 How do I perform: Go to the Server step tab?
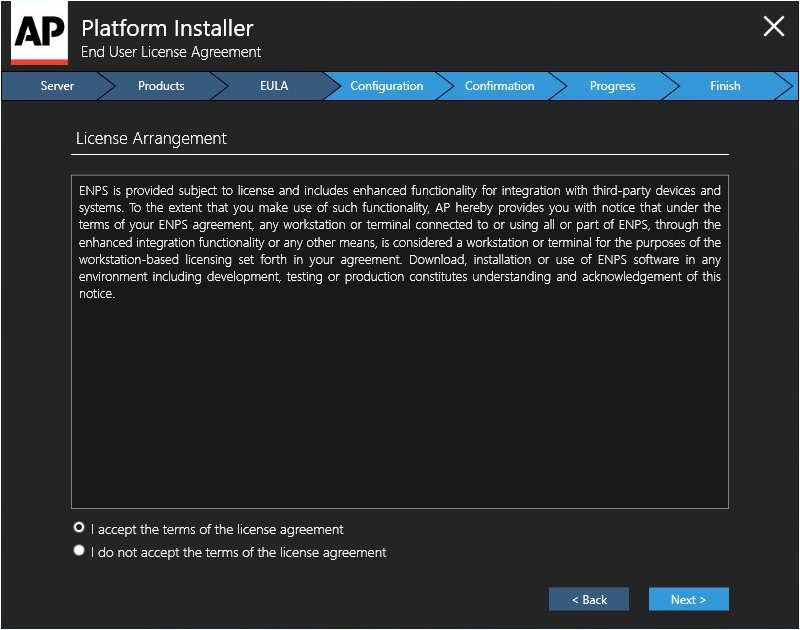coord(57,86)
